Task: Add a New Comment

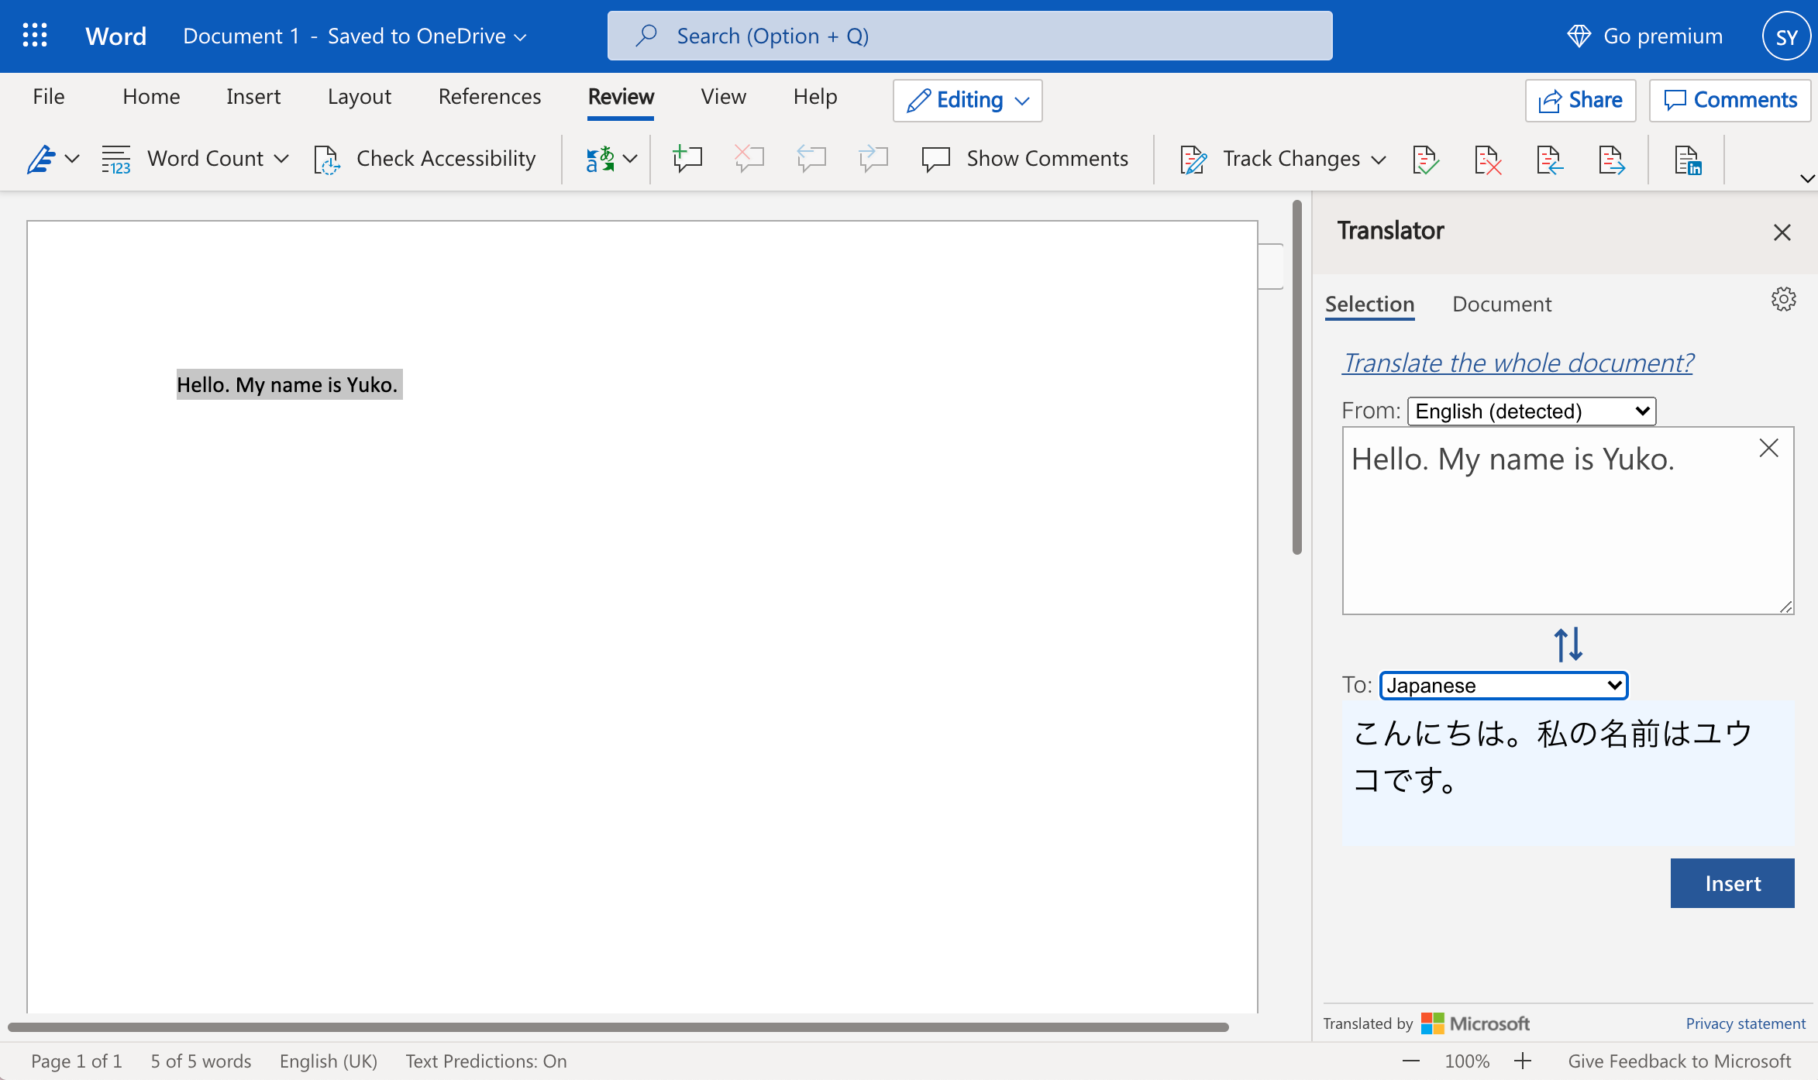Action: (x=687, y=159)
